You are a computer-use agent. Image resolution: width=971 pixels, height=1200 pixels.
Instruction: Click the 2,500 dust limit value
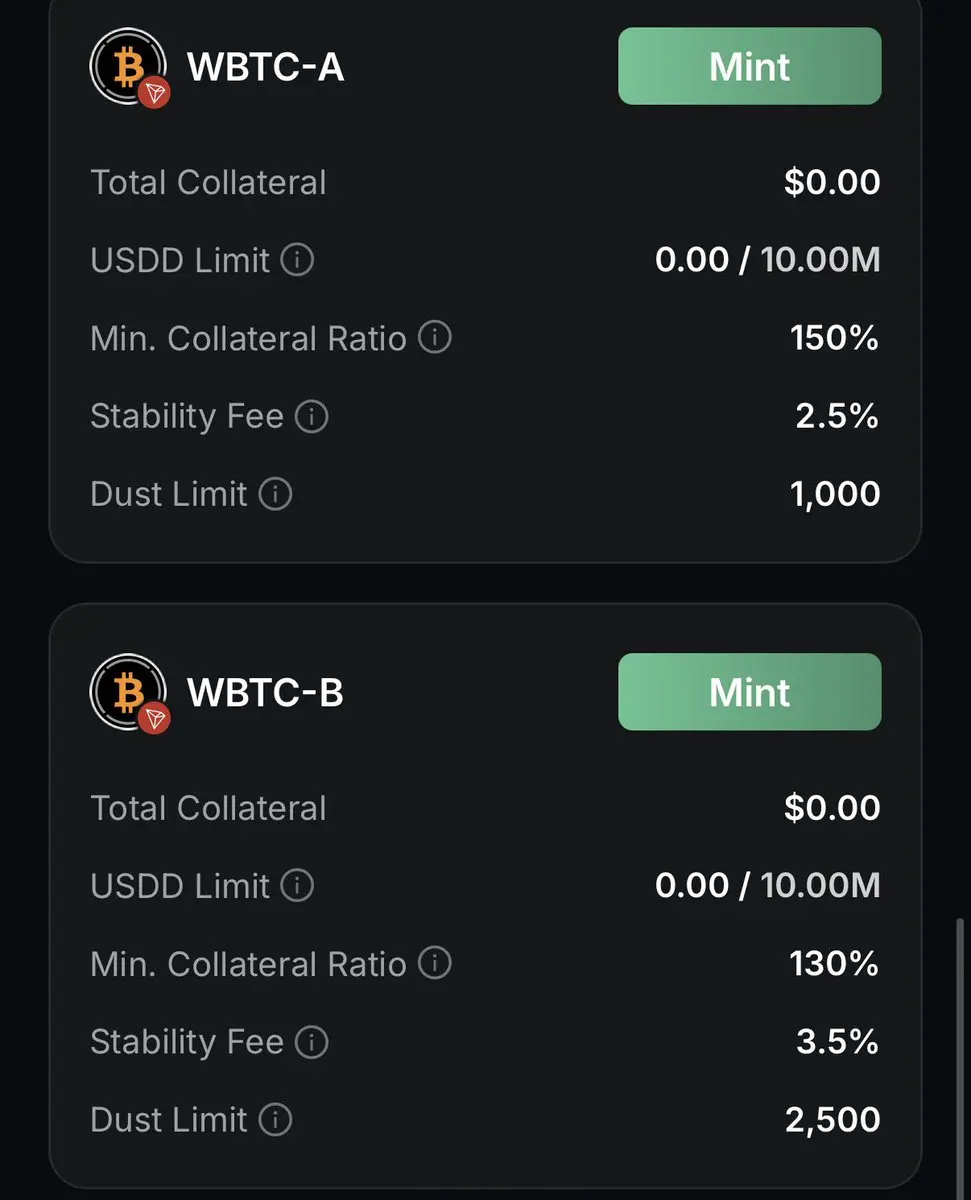click(832, 1120)
